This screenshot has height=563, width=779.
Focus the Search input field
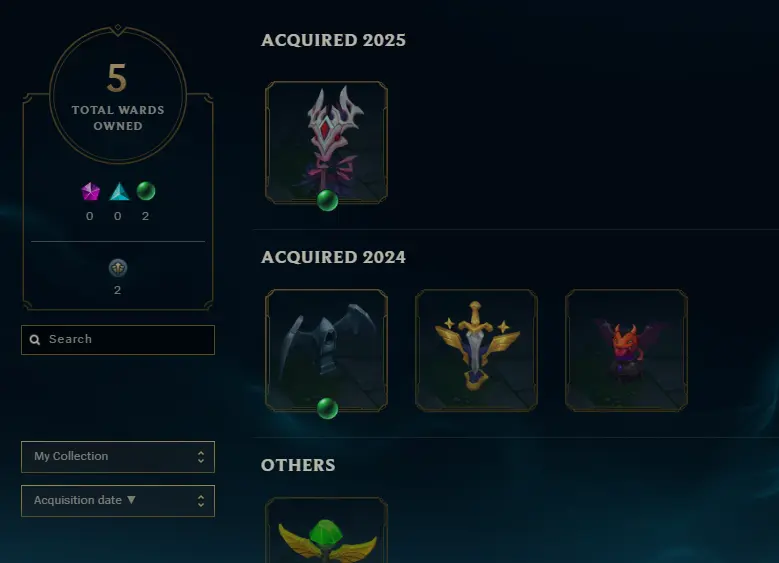(118, 340)
